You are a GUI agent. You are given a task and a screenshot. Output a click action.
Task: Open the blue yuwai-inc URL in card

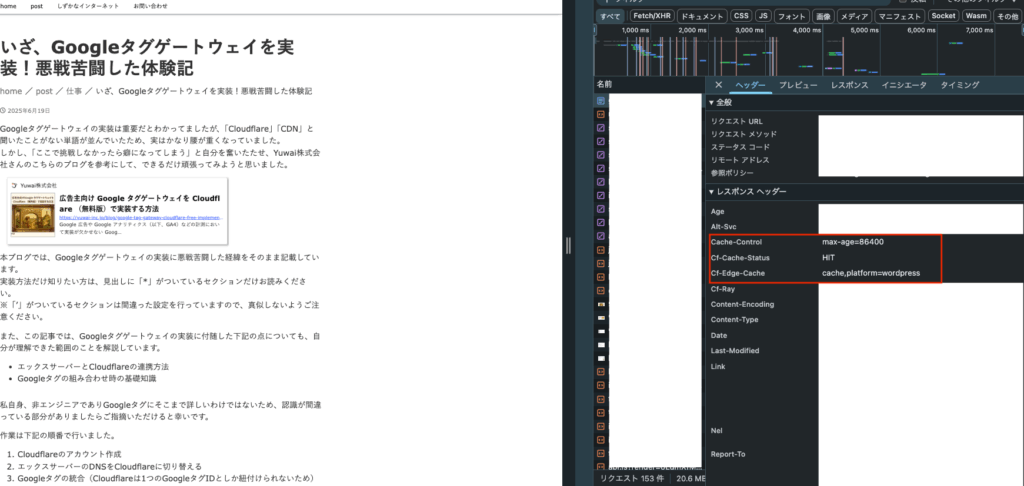tap(140, 218)
